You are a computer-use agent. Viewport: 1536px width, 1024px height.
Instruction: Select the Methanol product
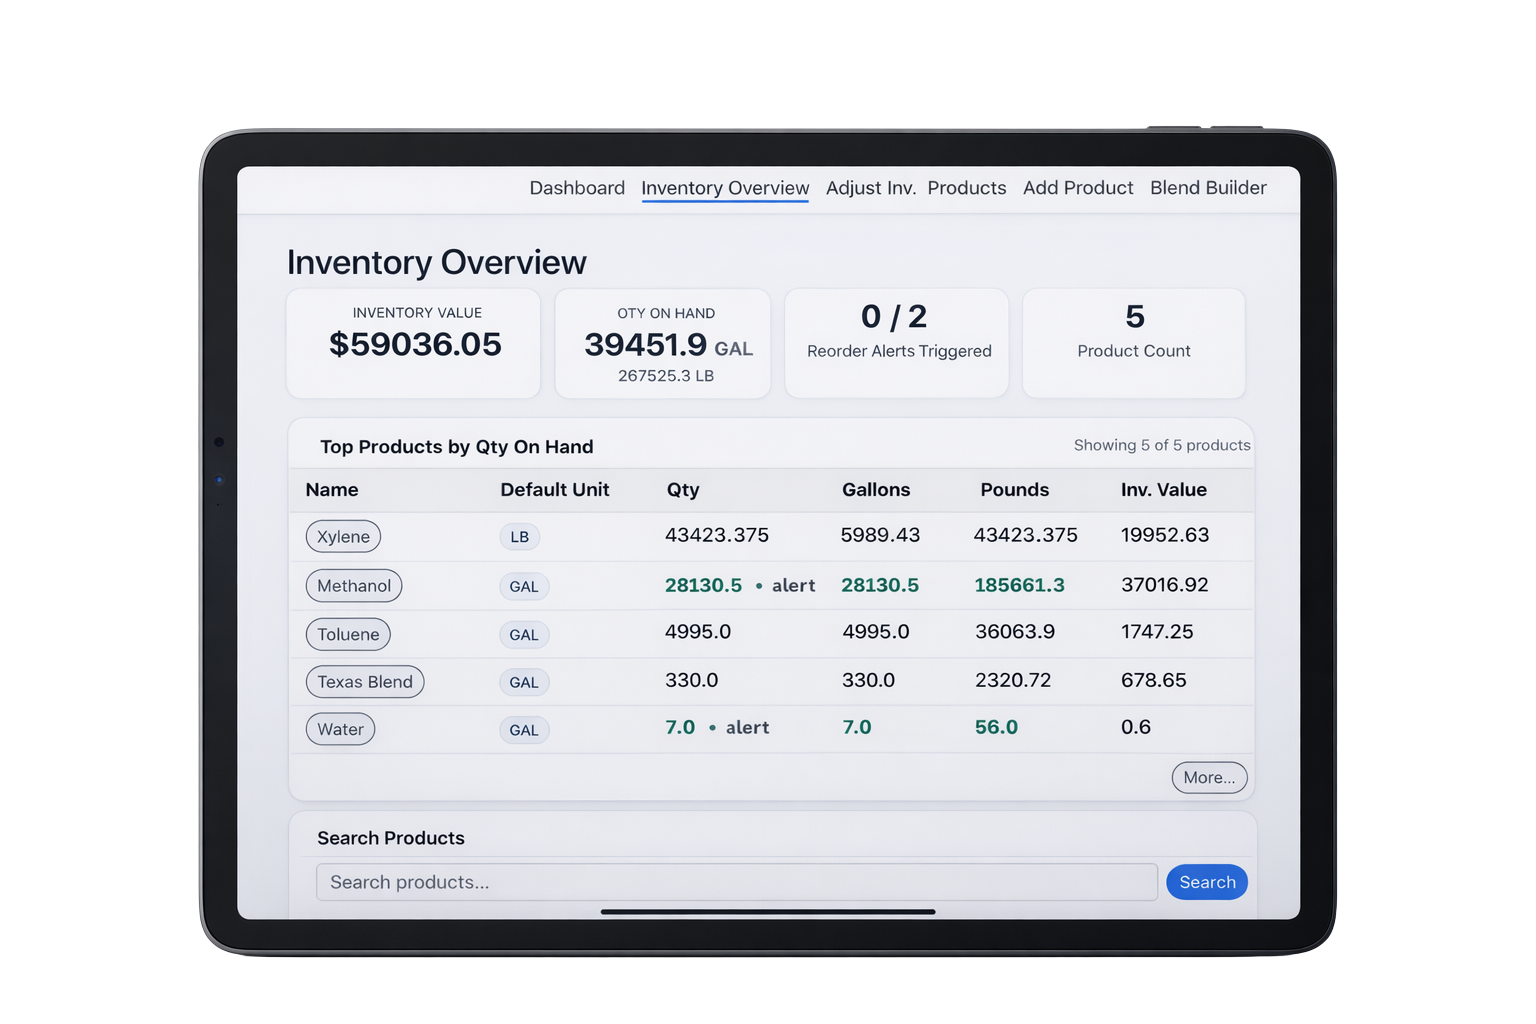click(353, 585)
